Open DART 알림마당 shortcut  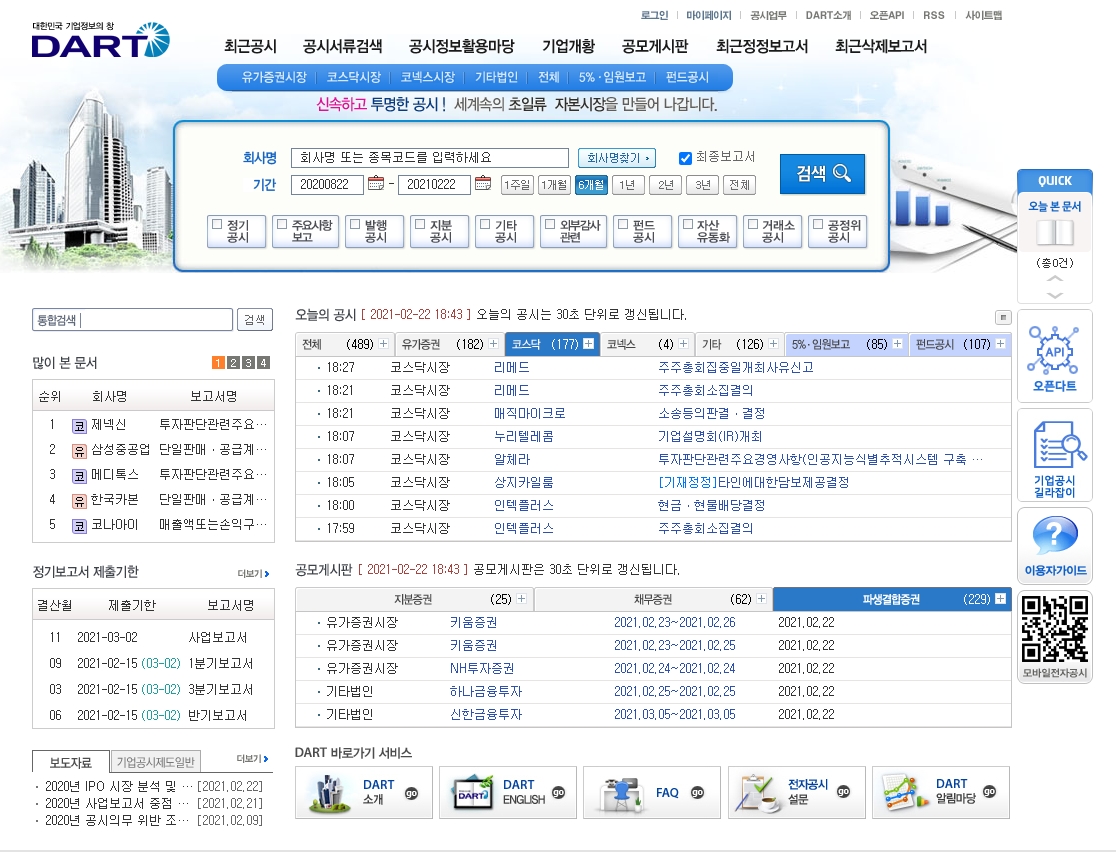pos(941,792)
